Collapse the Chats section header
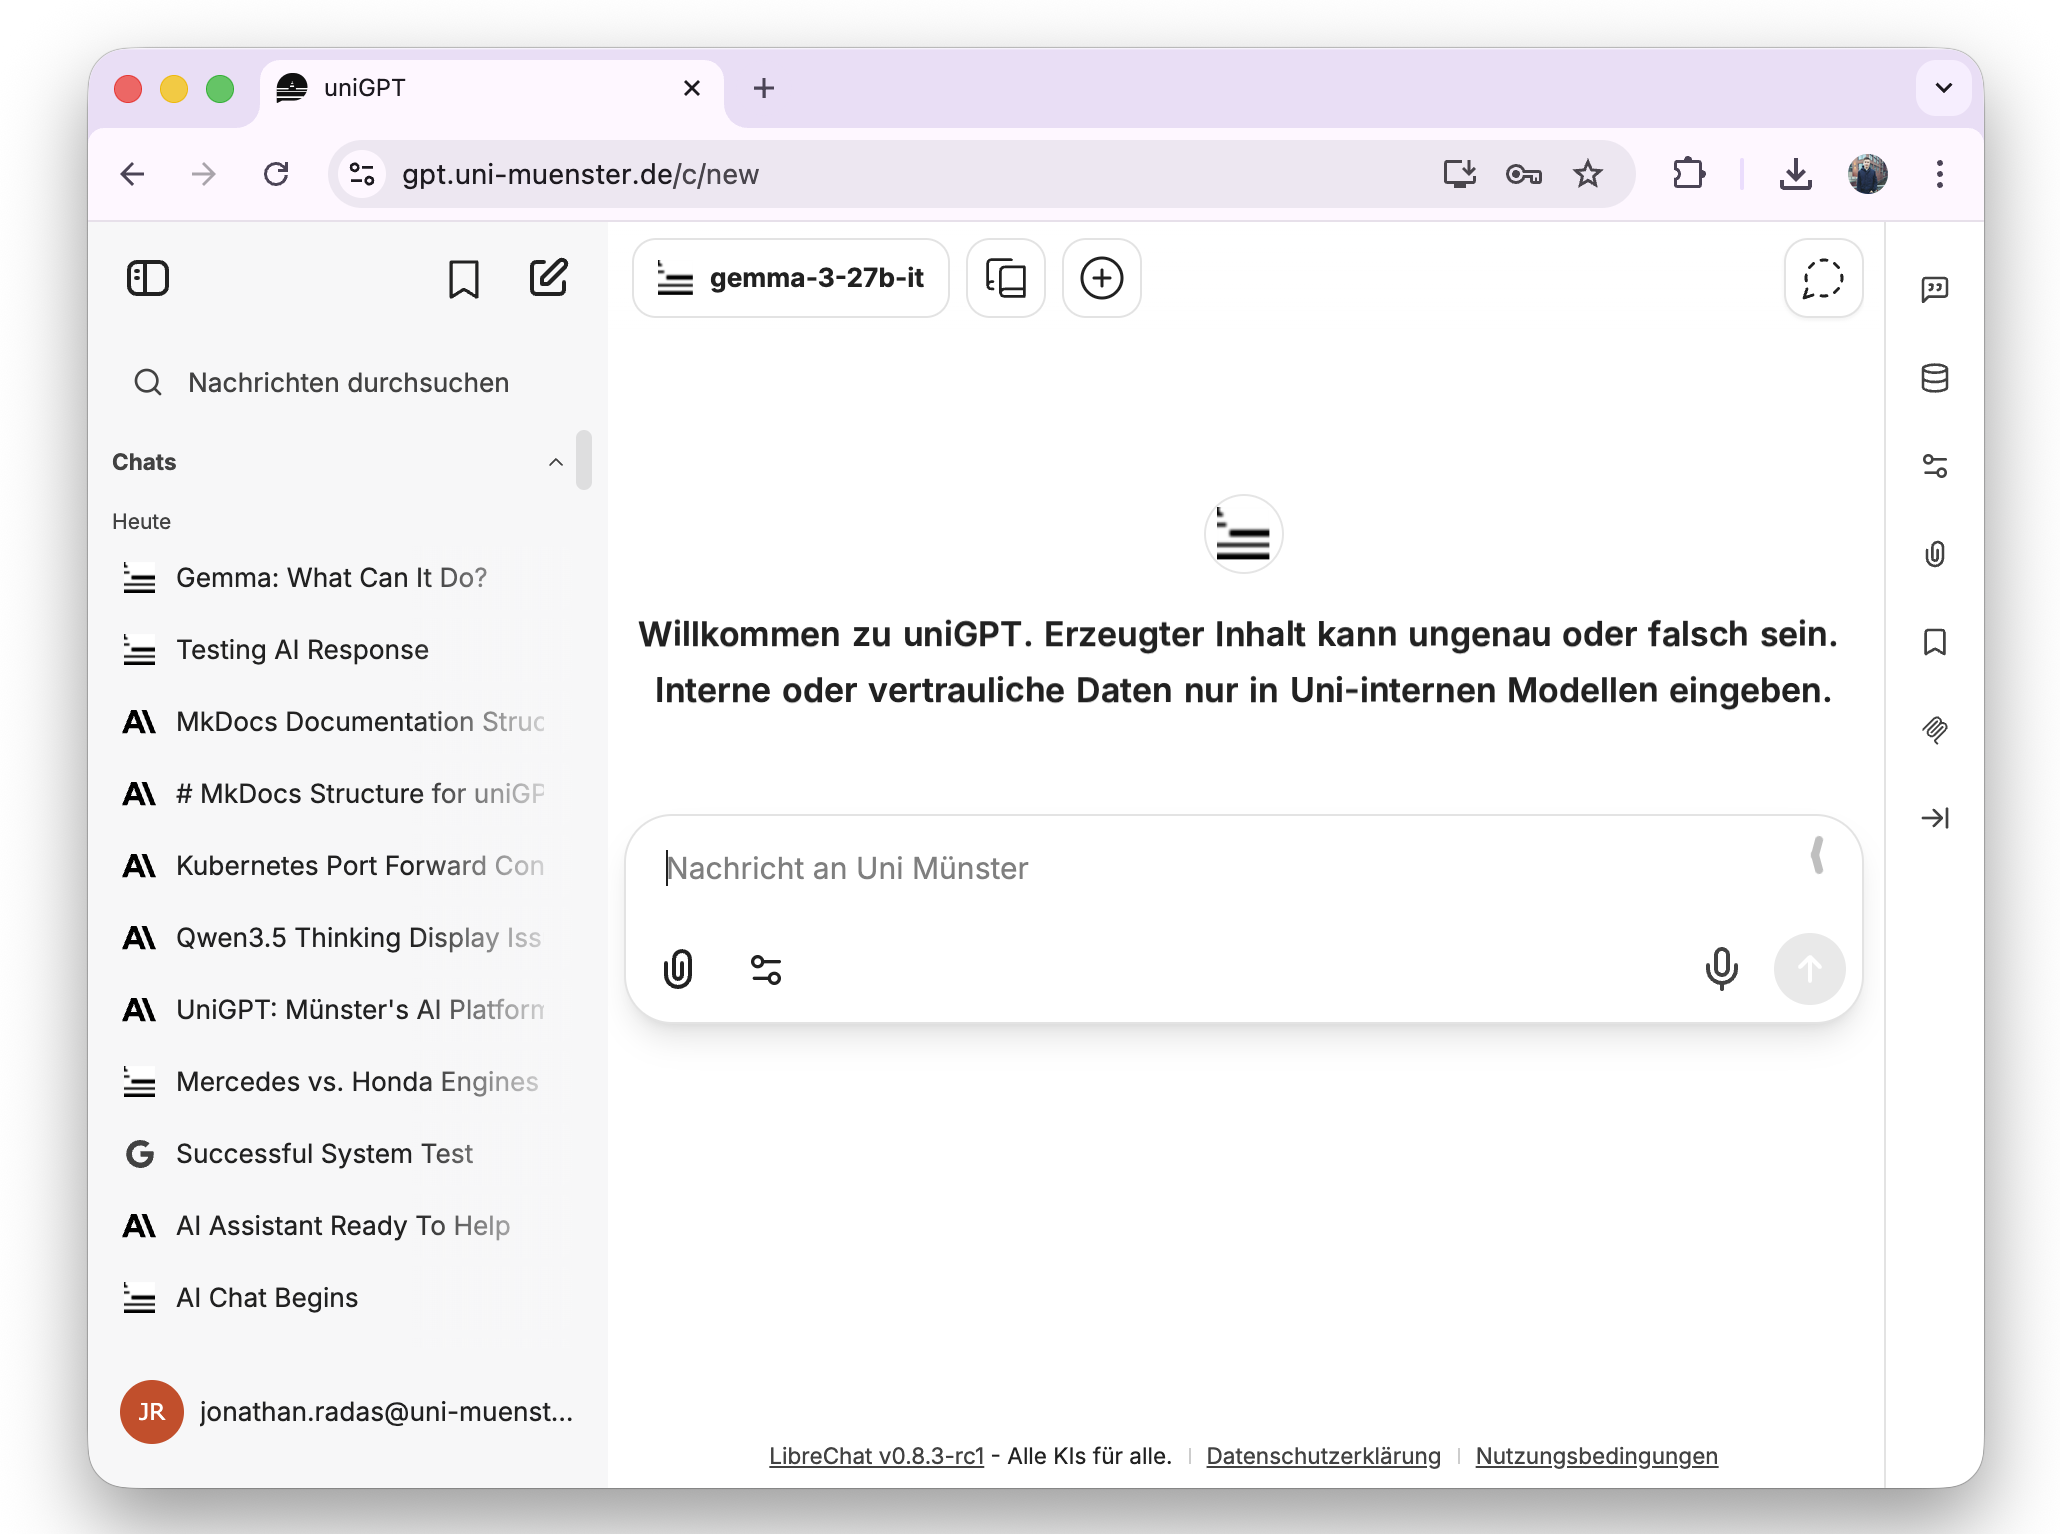 click(556, 461)
